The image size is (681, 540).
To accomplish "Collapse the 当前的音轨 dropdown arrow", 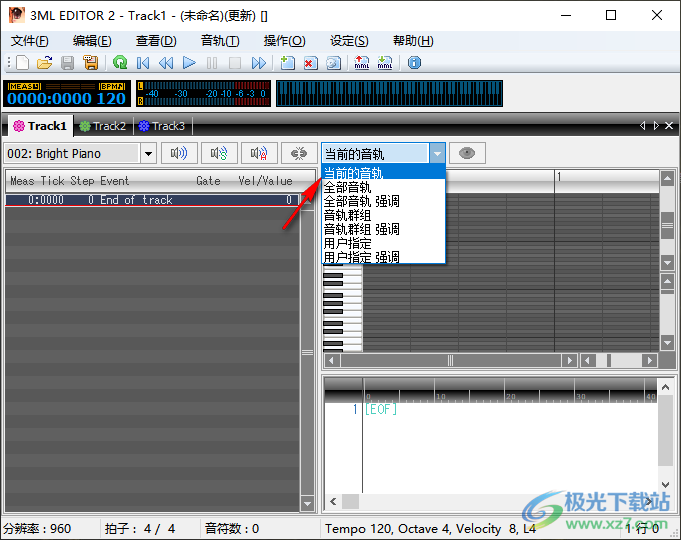I will (437, 153).
